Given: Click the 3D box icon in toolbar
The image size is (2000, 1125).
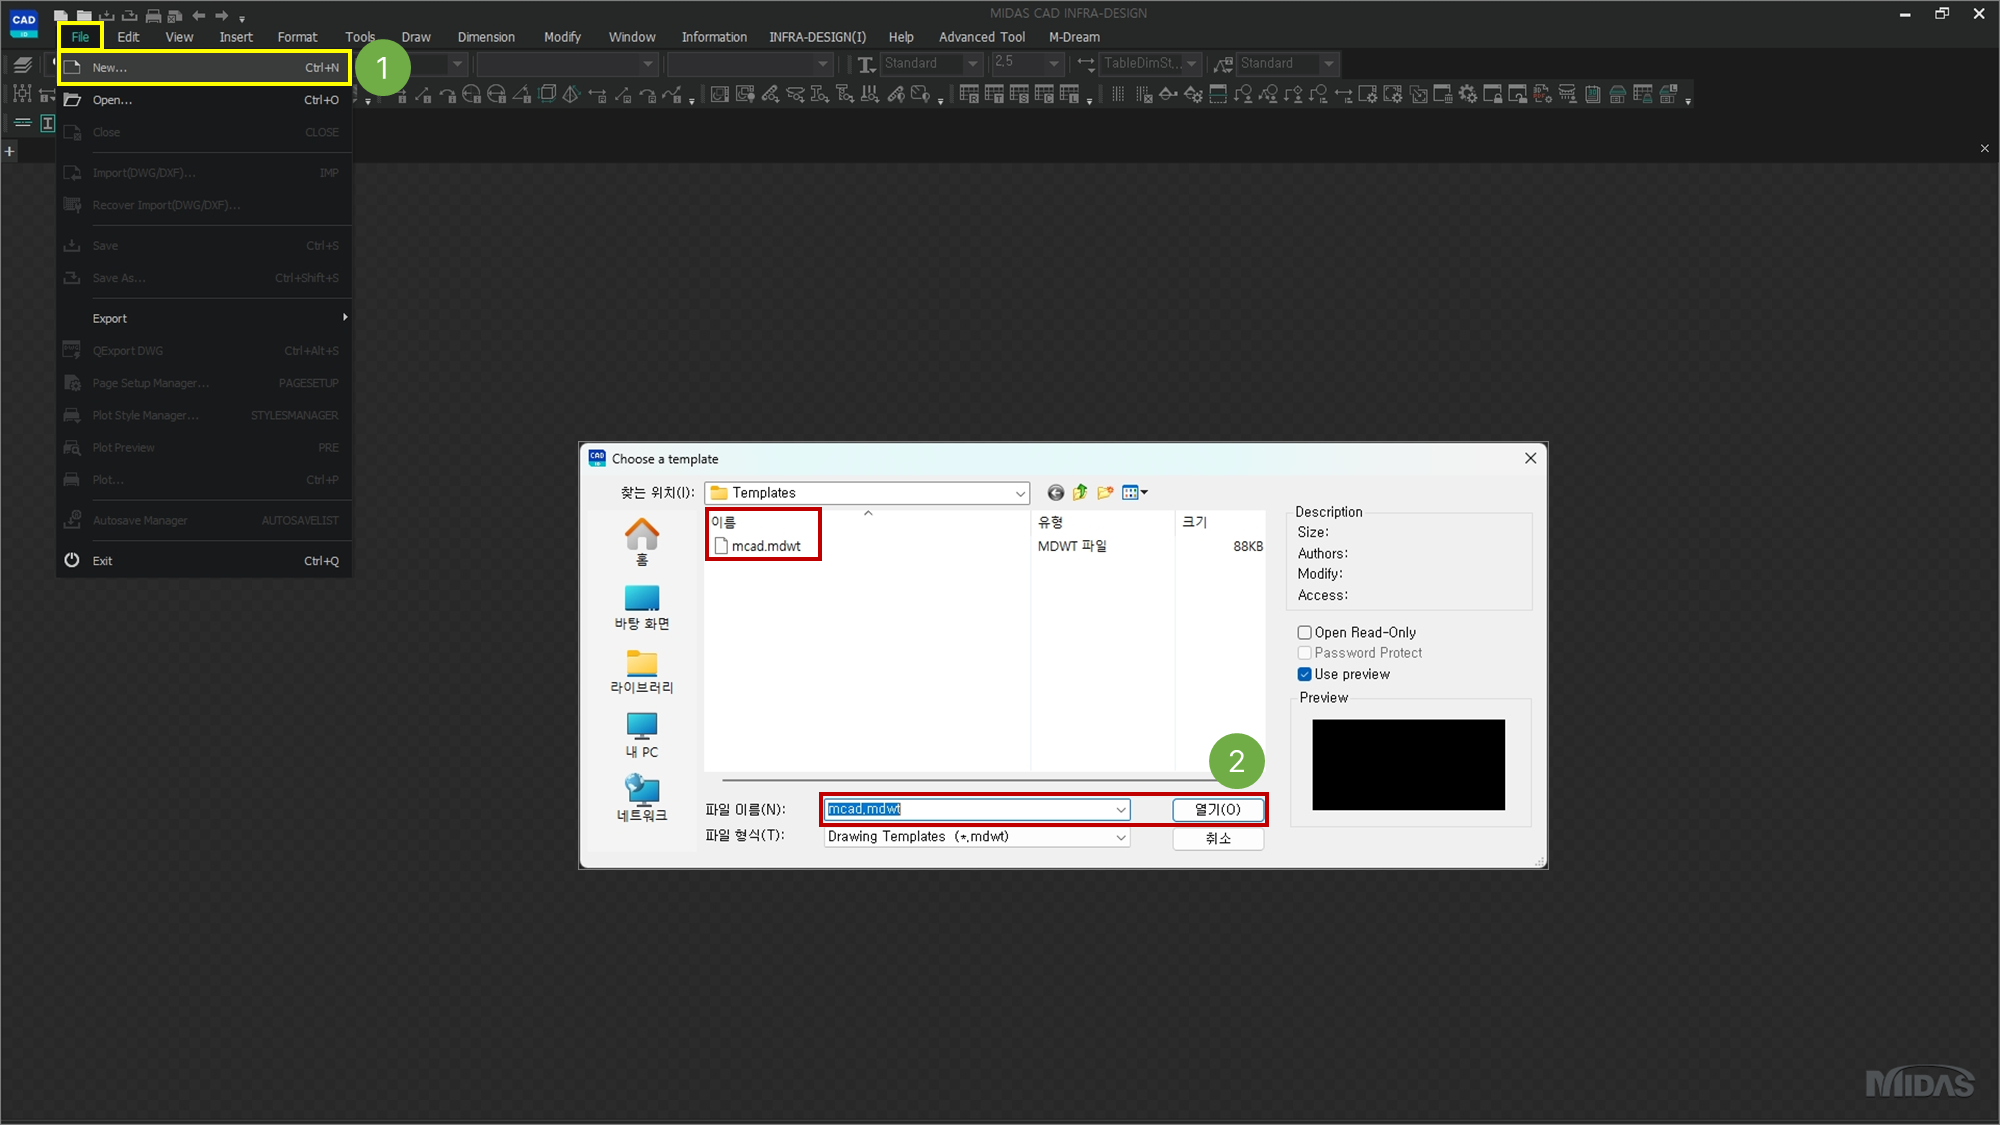Looking at the screenshot, I should pyautogui.click(x=547, y=94).
